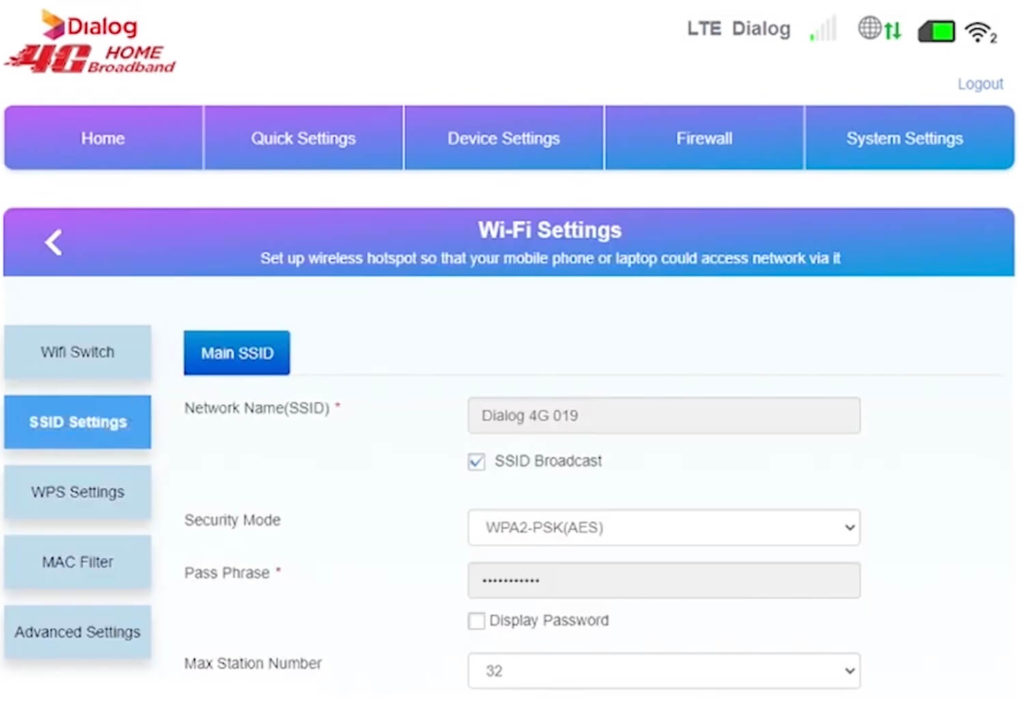Click the Dialog carrier name in status bar
1024x704 pixels.
(763, 29)
